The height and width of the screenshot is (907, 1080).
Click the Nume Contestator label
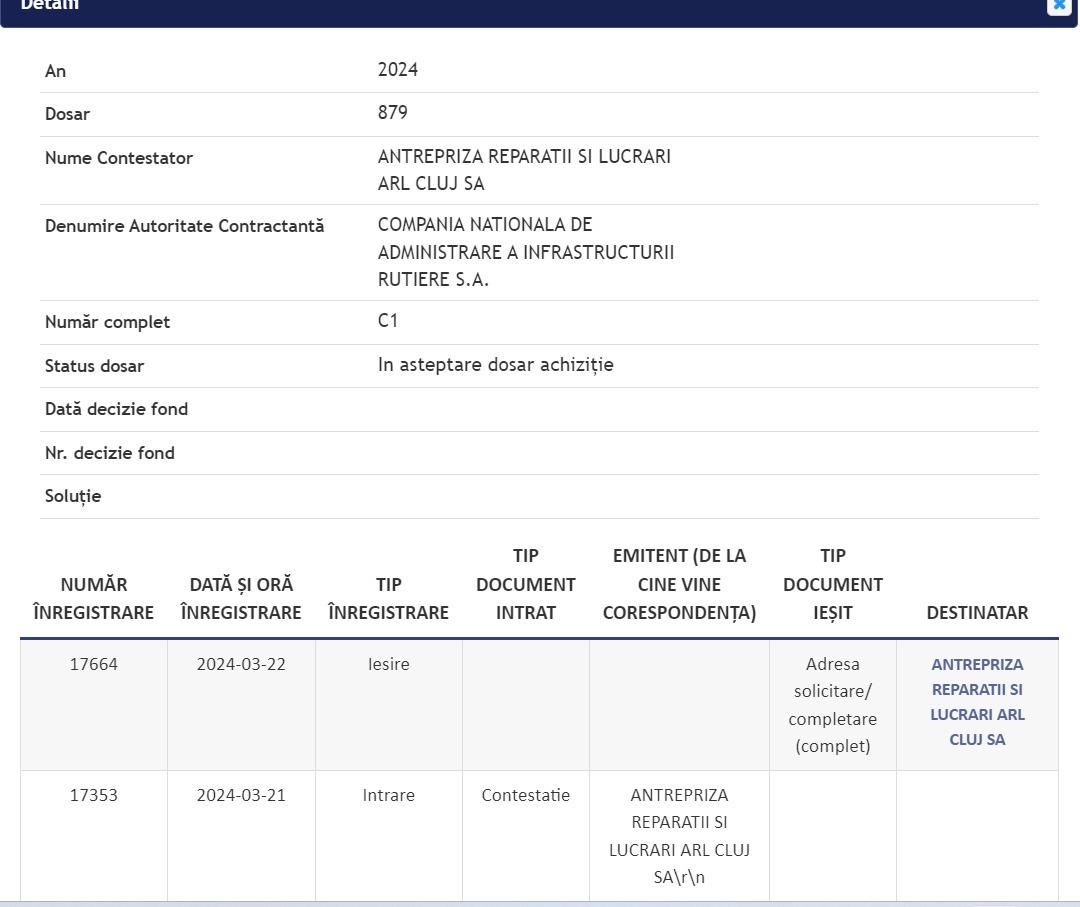[x=118, y=158]
